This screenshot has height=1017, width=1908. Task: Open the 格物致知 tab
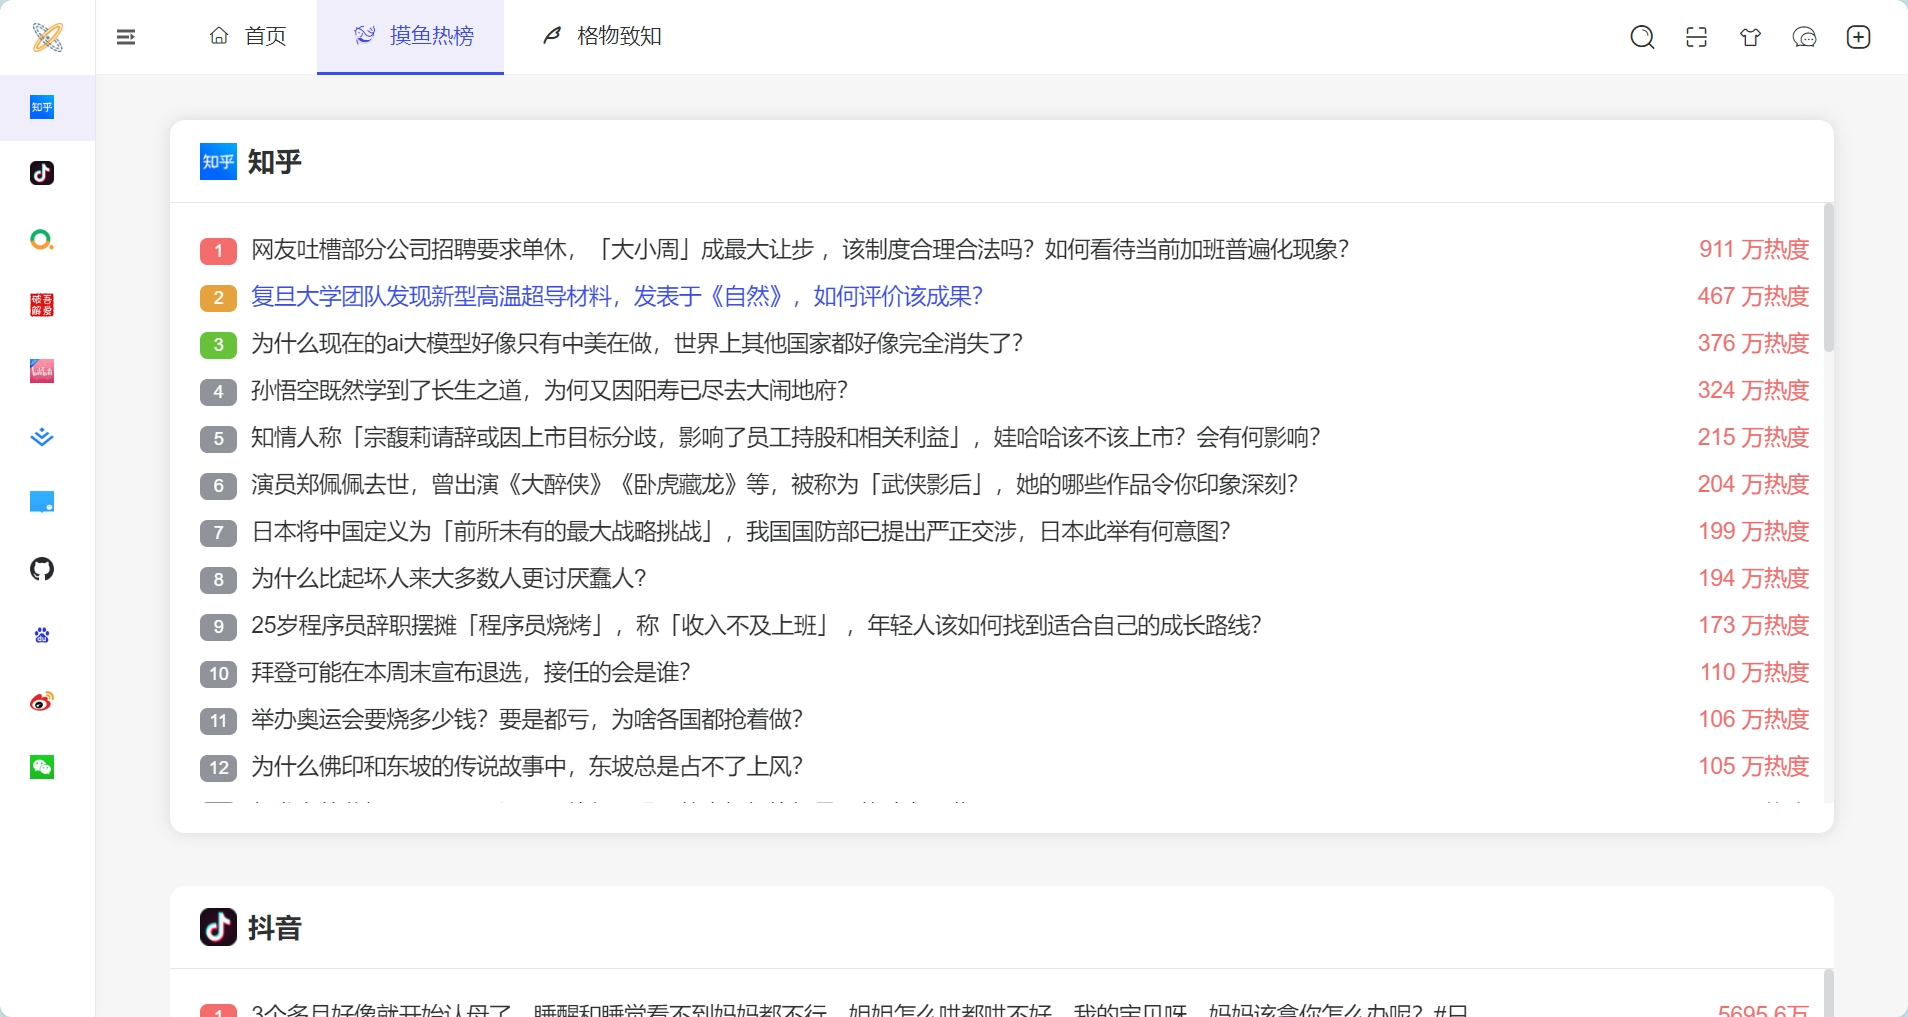tap(602, 36)
